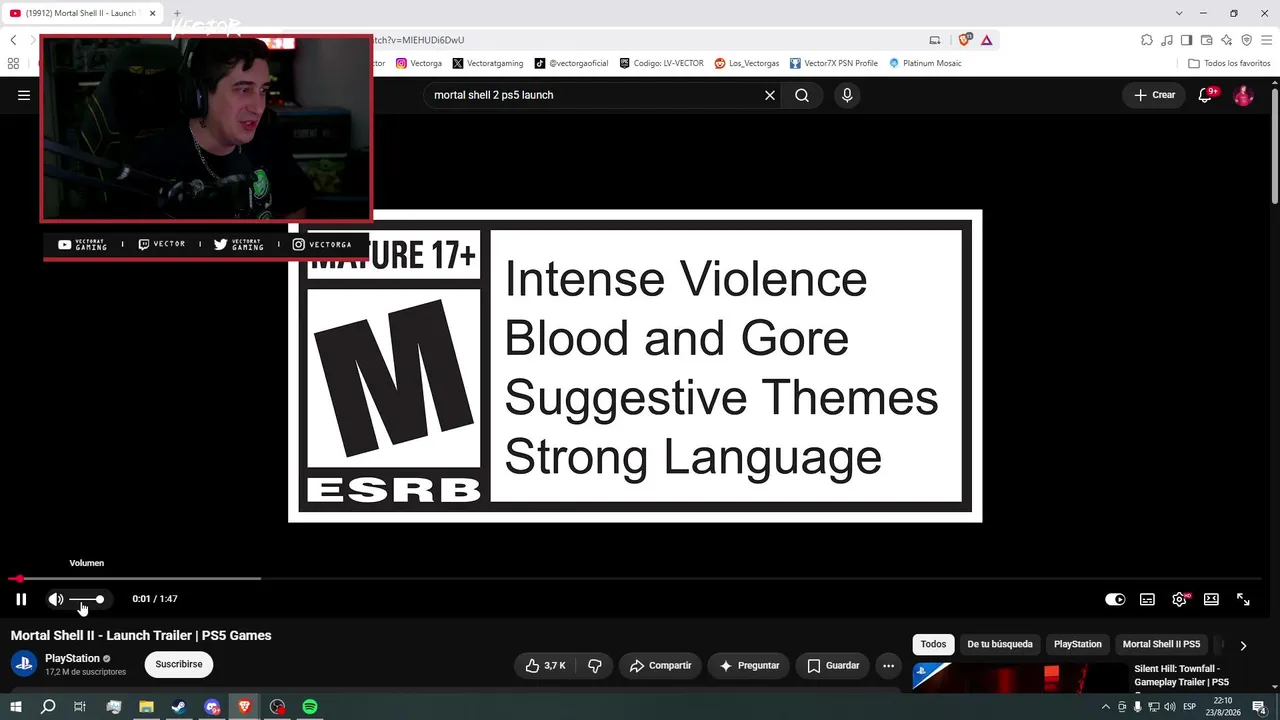
Task: Expand the tab search chevron
Action: pyautogui.click(x=1179, y=13)
